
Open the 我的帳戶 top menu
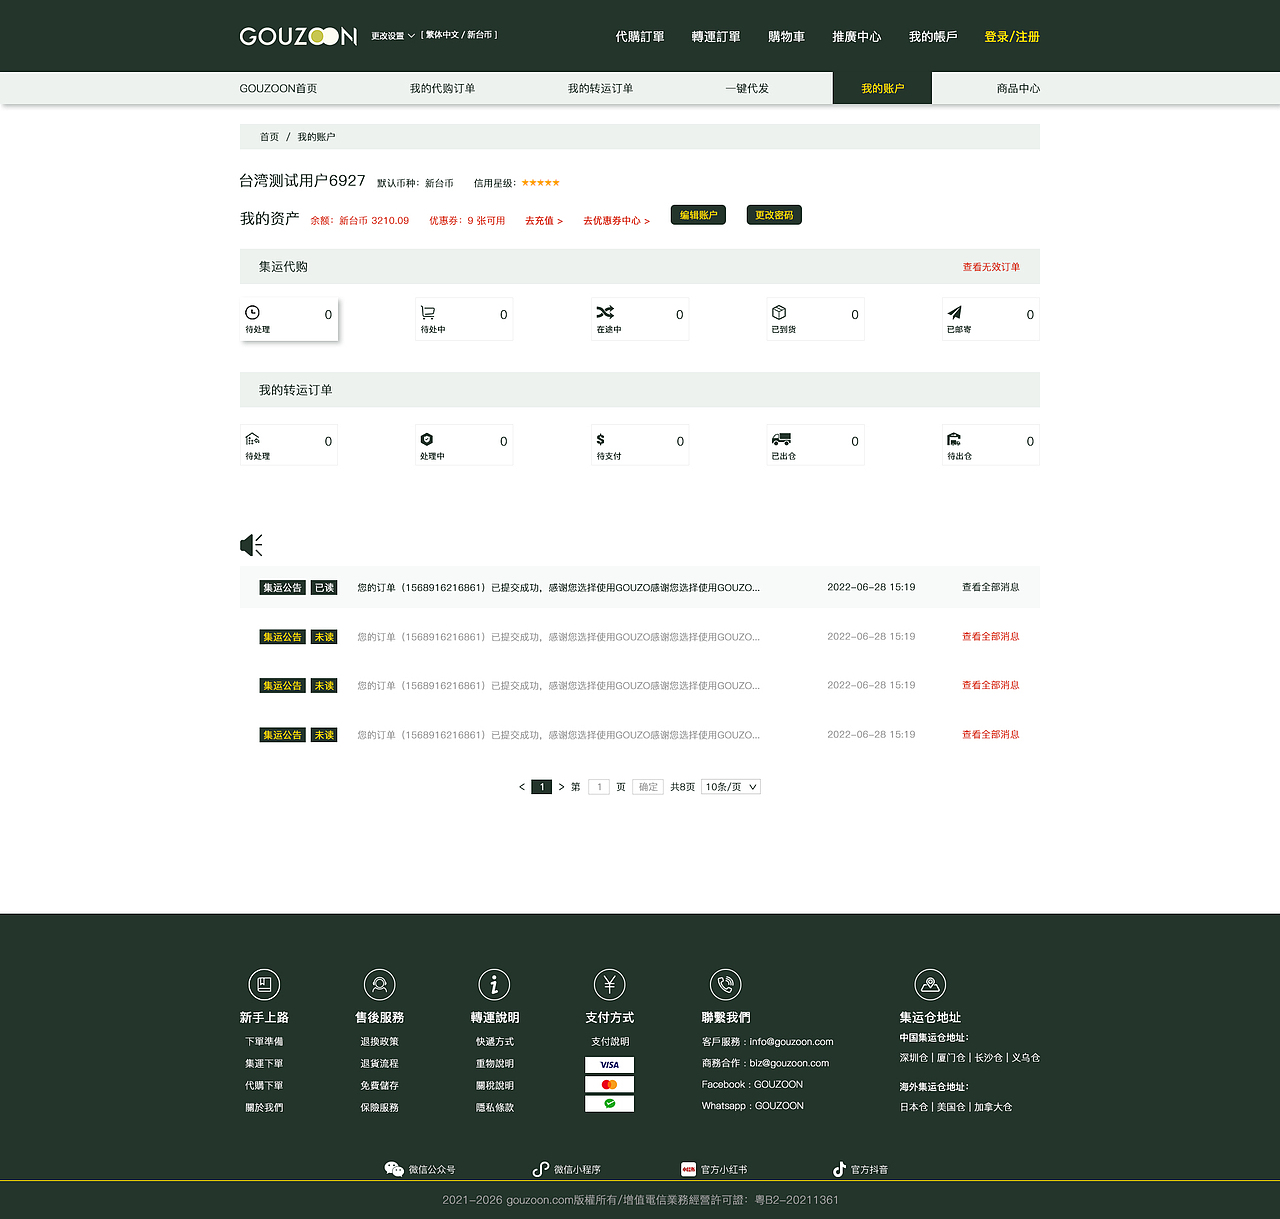pos(933,37)
